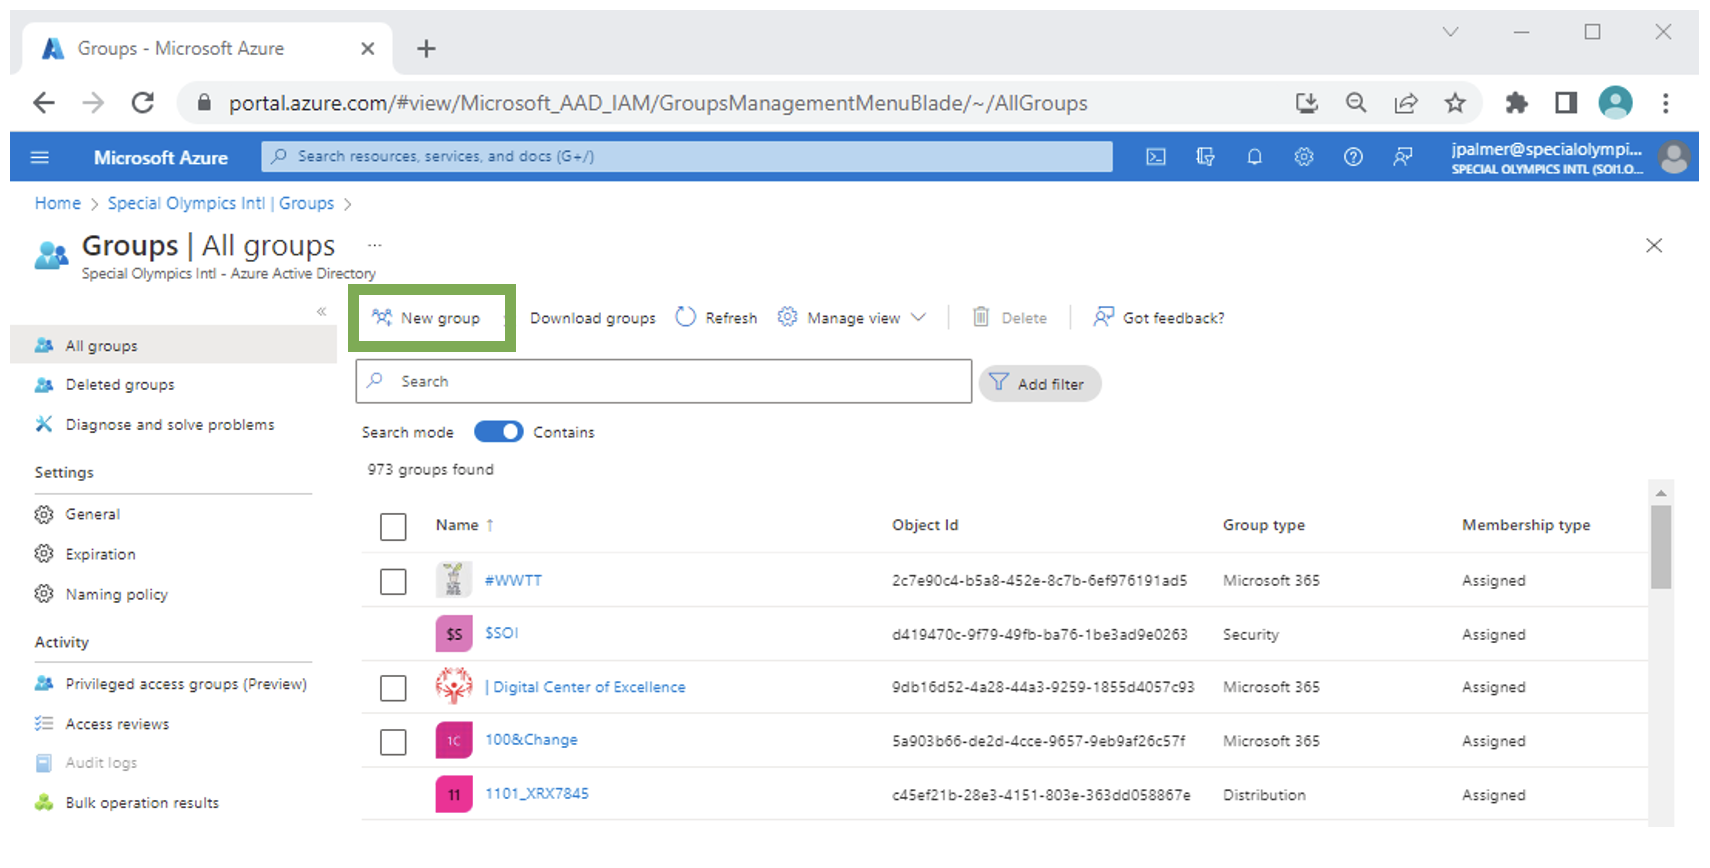Open the blade ellipsis more options

pyautogui.click(x=375, y=245)
